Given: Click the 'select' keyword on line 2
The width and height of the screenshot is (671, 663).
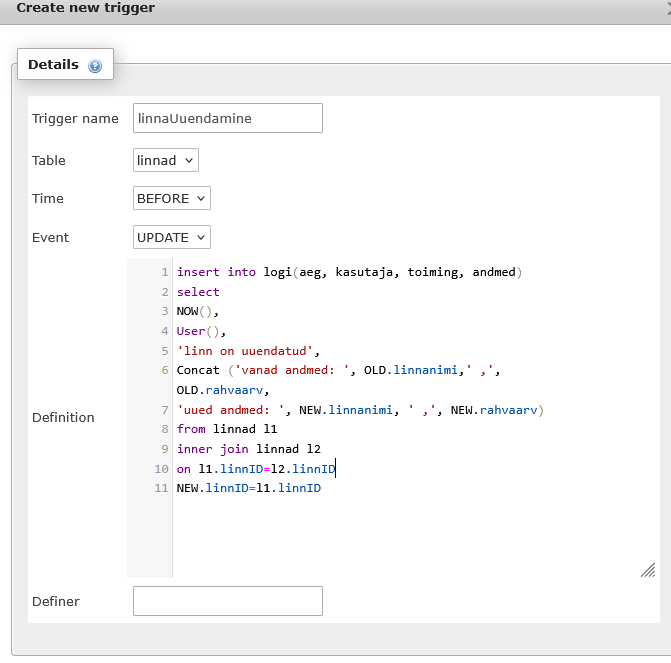Looking at the screenshot, I should coord(198,292).
